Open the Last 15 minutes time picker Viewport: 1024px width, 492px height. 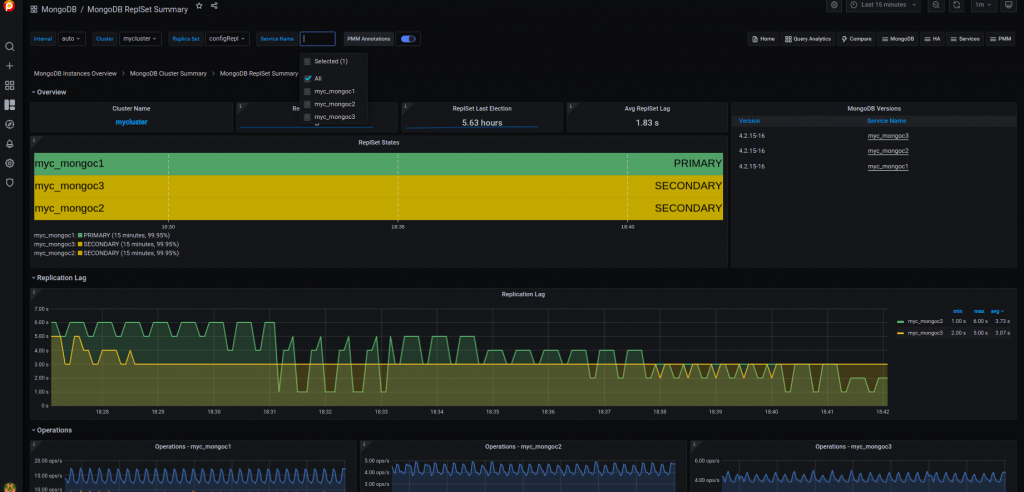[884, 6]
